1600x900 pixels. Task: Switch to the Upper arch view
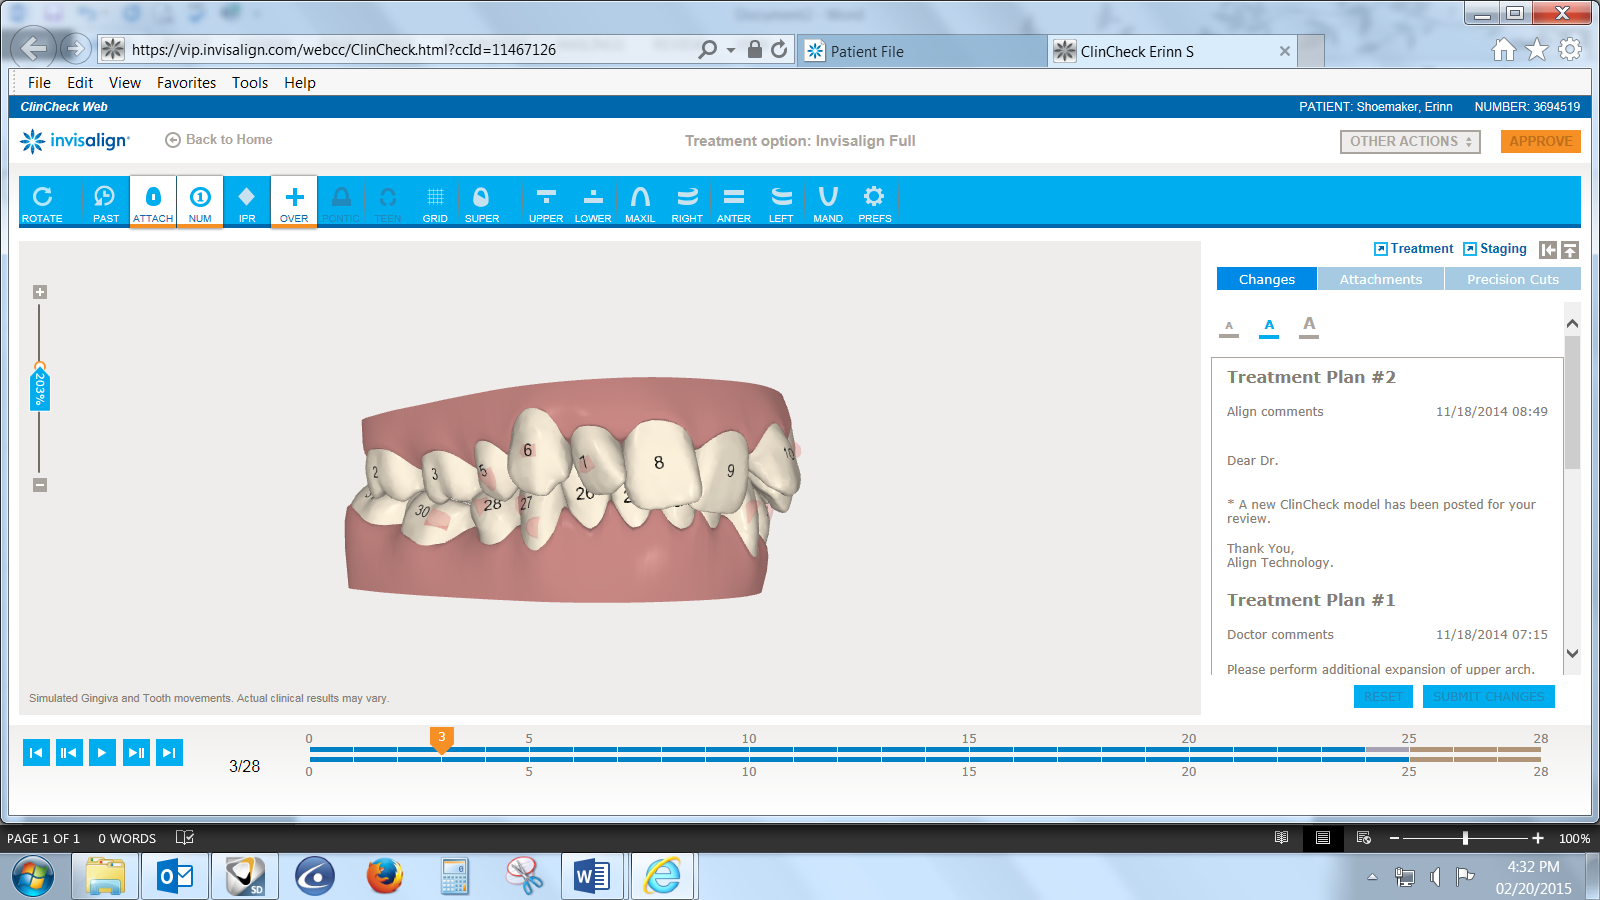(x=546, y=201)
